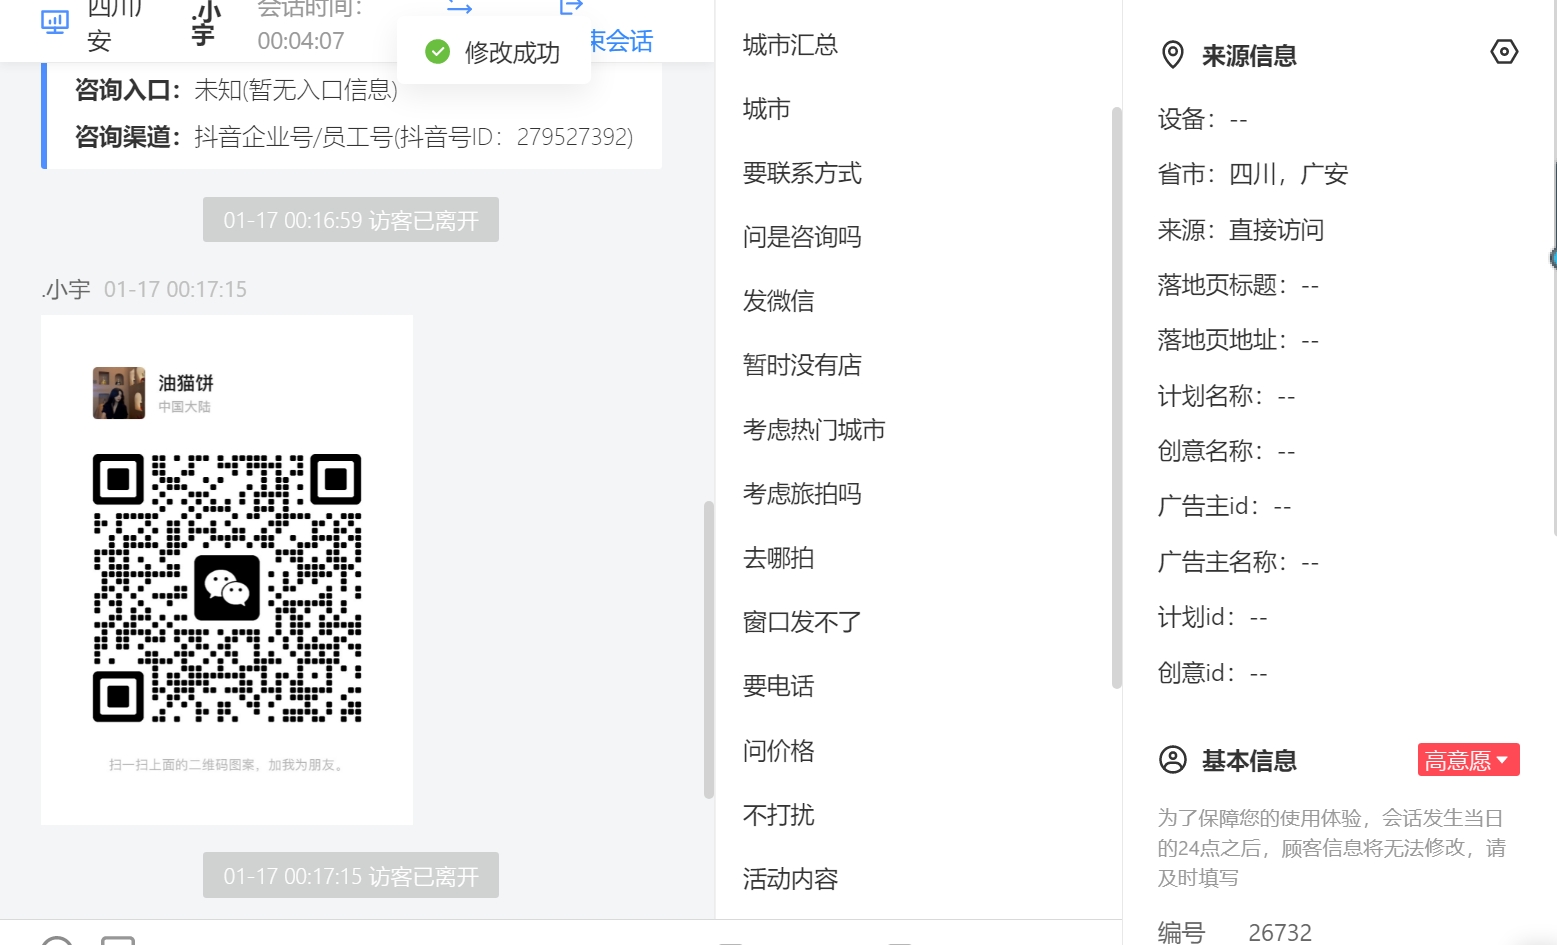1557x945 pixels.
Task: Click the 创意名称 field
Action: [1226, 451]
